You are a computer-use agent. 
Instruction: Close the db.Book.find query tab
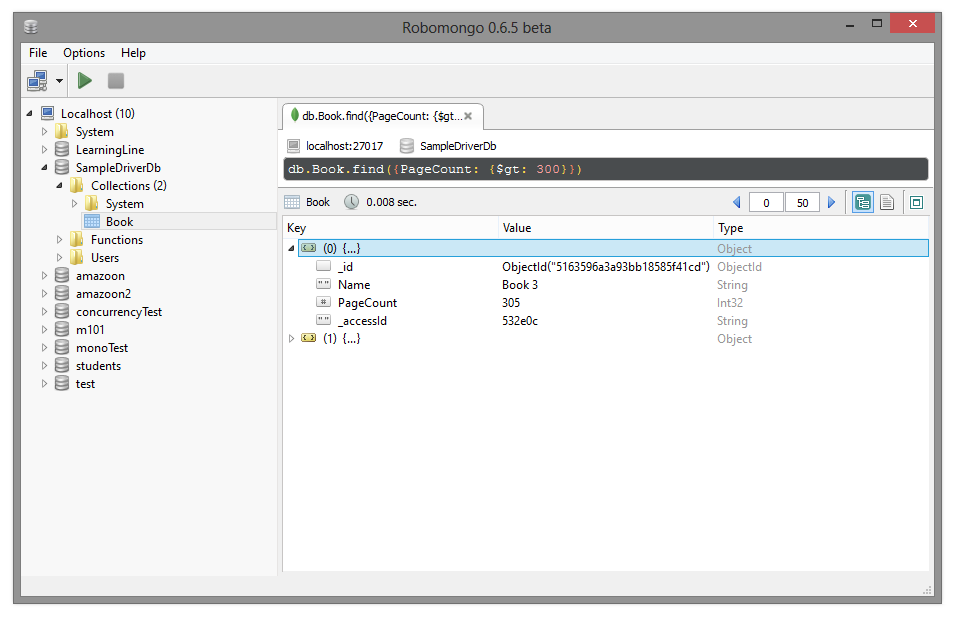point(467,116)
